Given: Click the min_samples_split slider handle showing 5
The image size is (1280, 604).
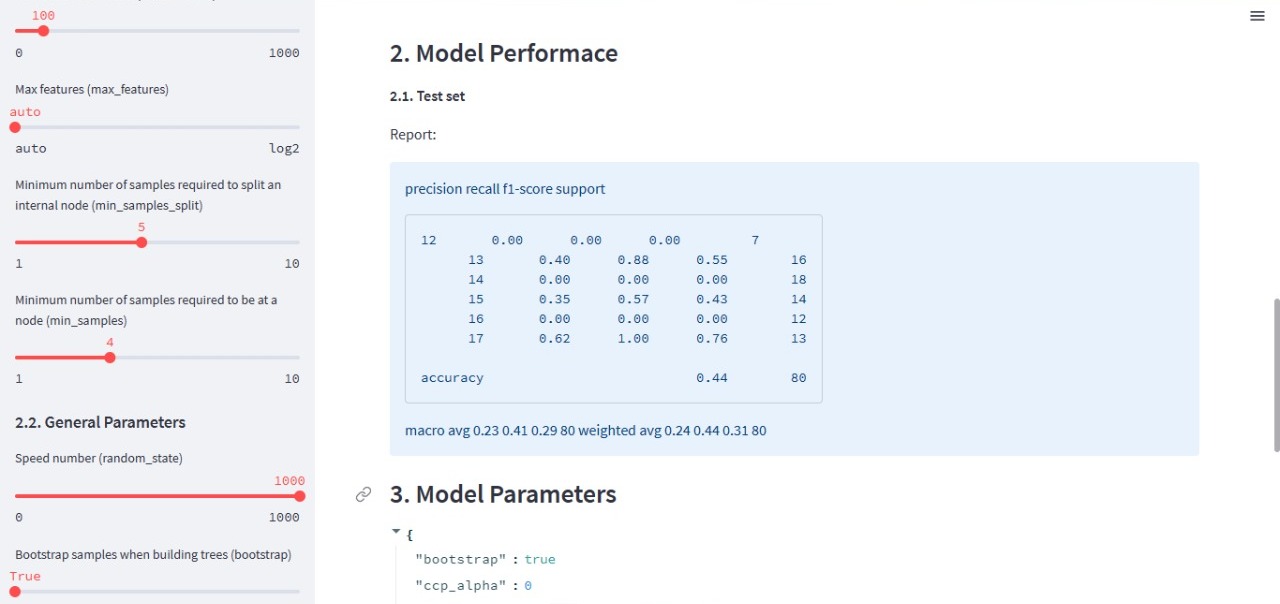Looking at the screenshot, I should click(142, 241).
